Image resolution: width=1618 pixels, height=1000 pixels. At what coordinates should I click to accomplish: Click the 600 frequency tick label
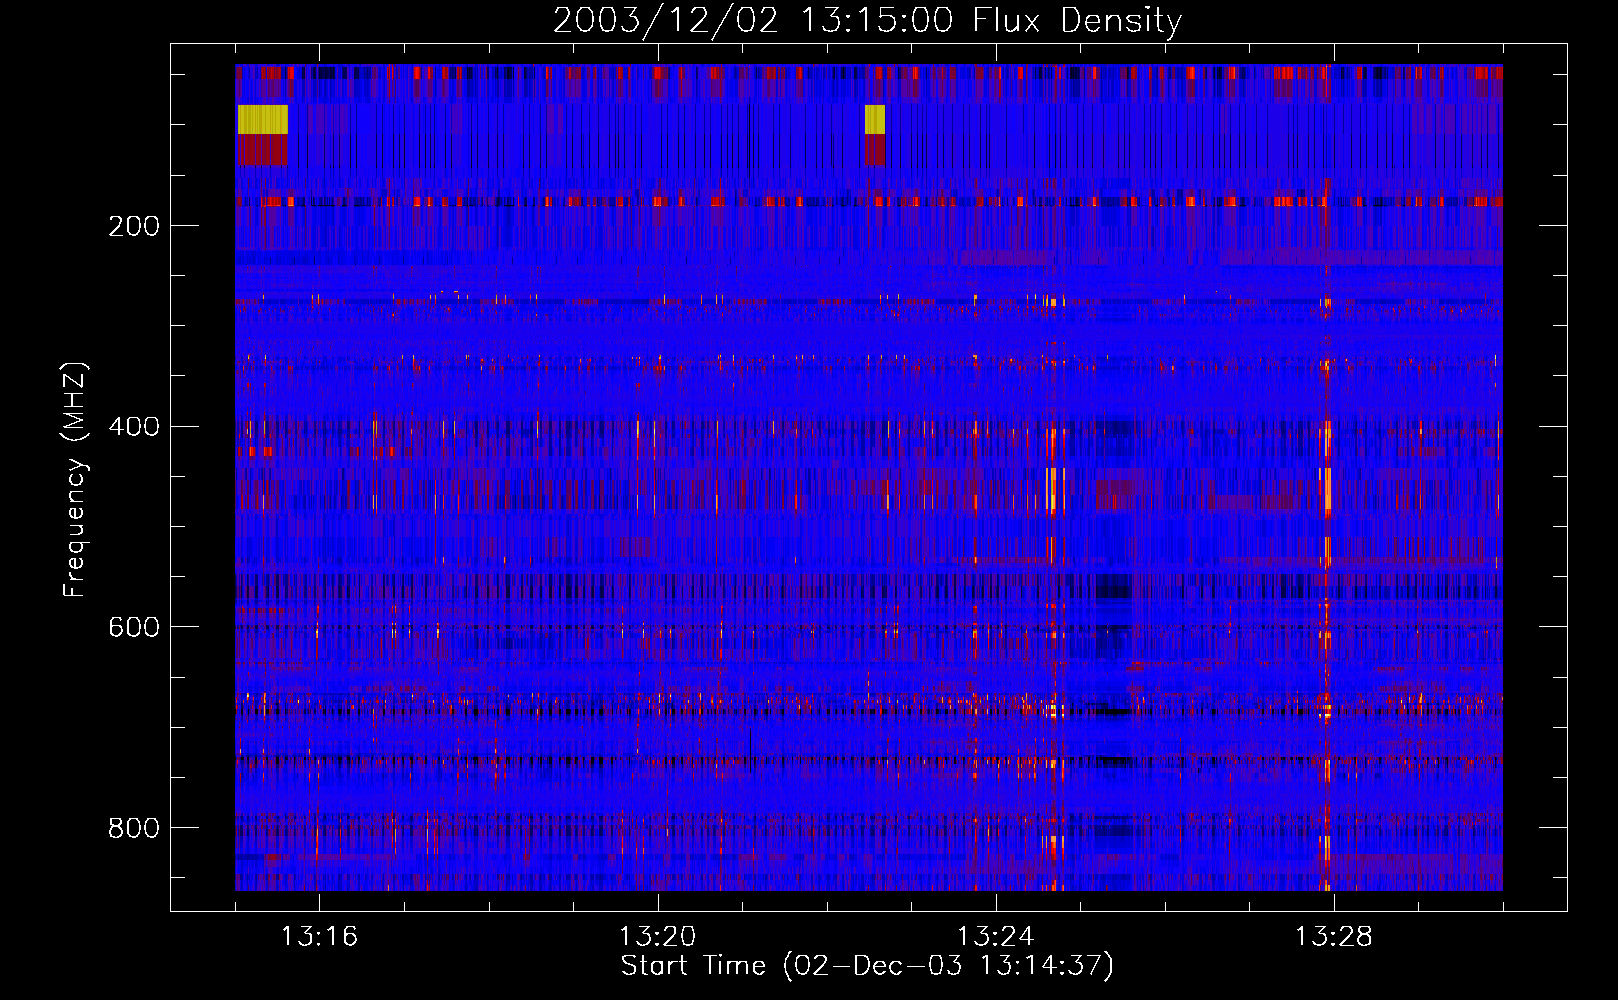[134, 627]
